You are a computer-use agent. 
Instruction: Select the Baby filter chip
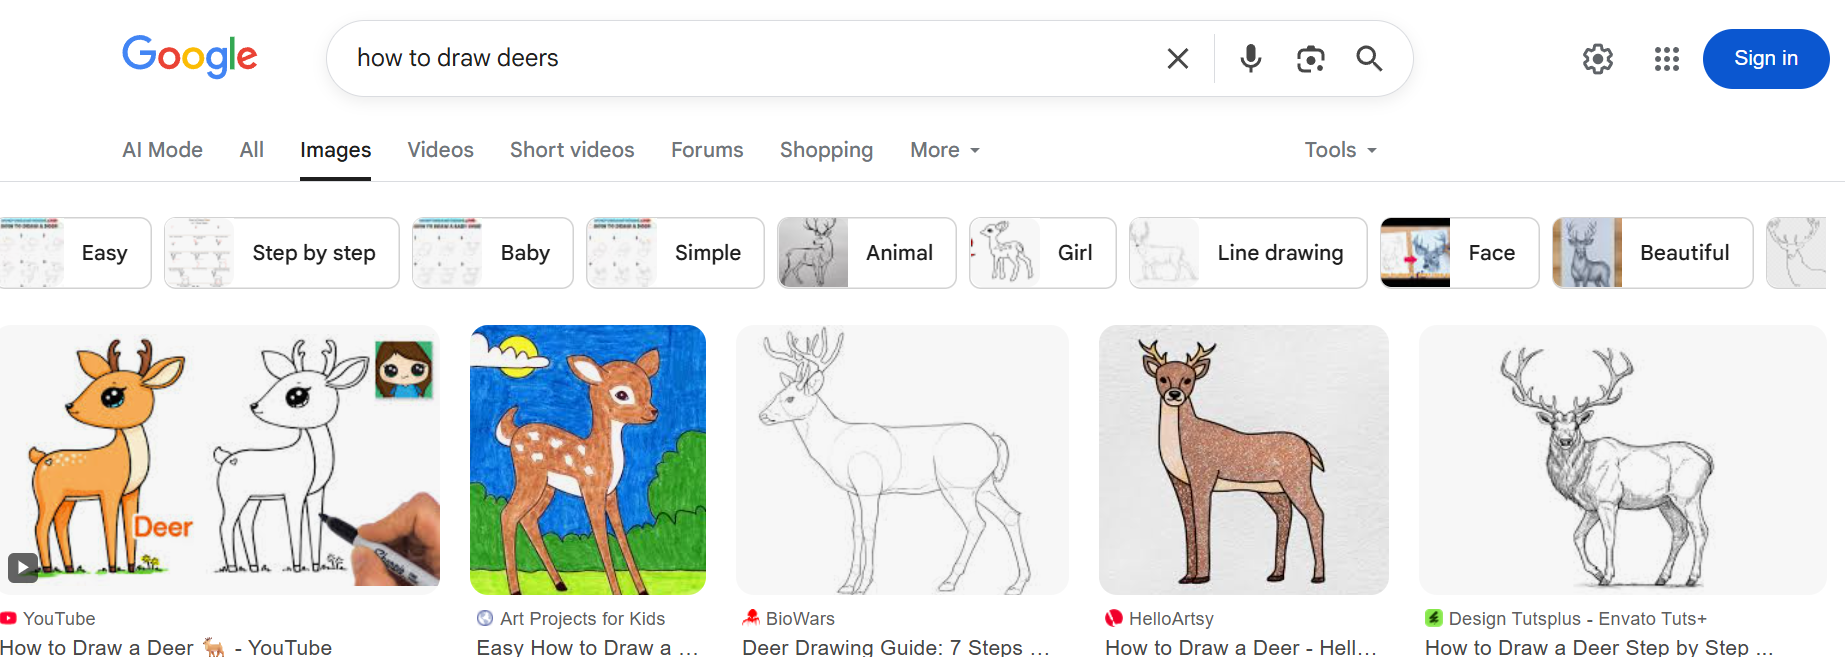pyautogui.click(x=493, y=253)
